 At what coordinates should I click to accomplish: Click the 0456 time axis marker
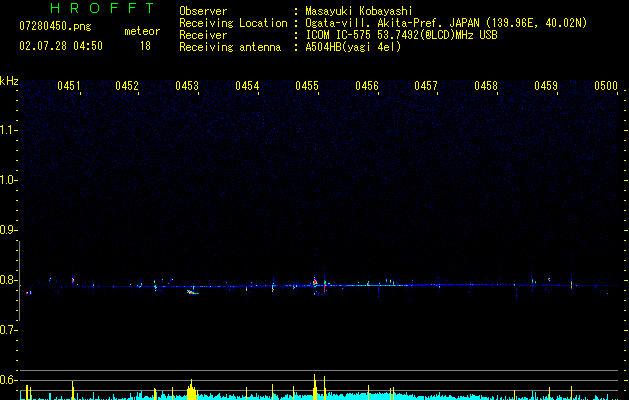point(367,86)
